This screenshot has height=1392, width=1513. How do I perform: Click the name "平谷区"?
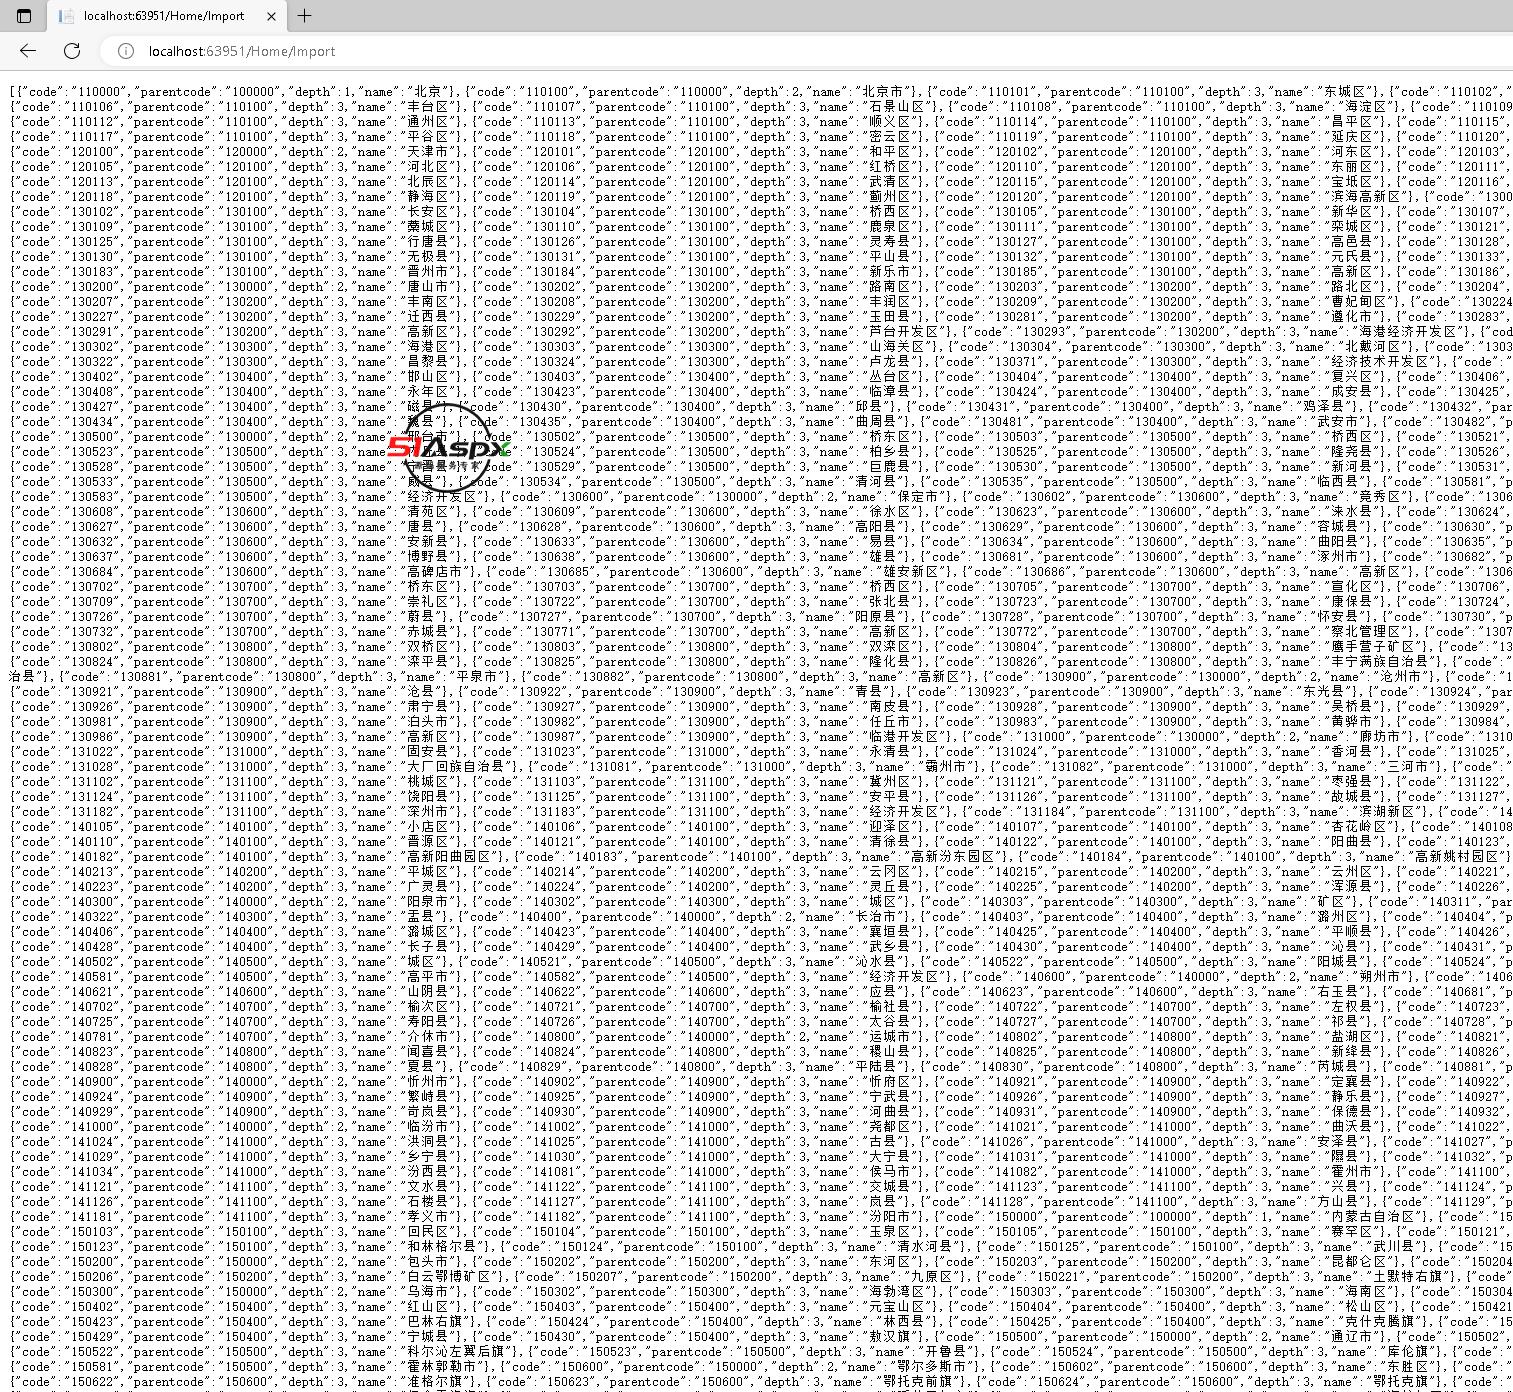[430, 137]
